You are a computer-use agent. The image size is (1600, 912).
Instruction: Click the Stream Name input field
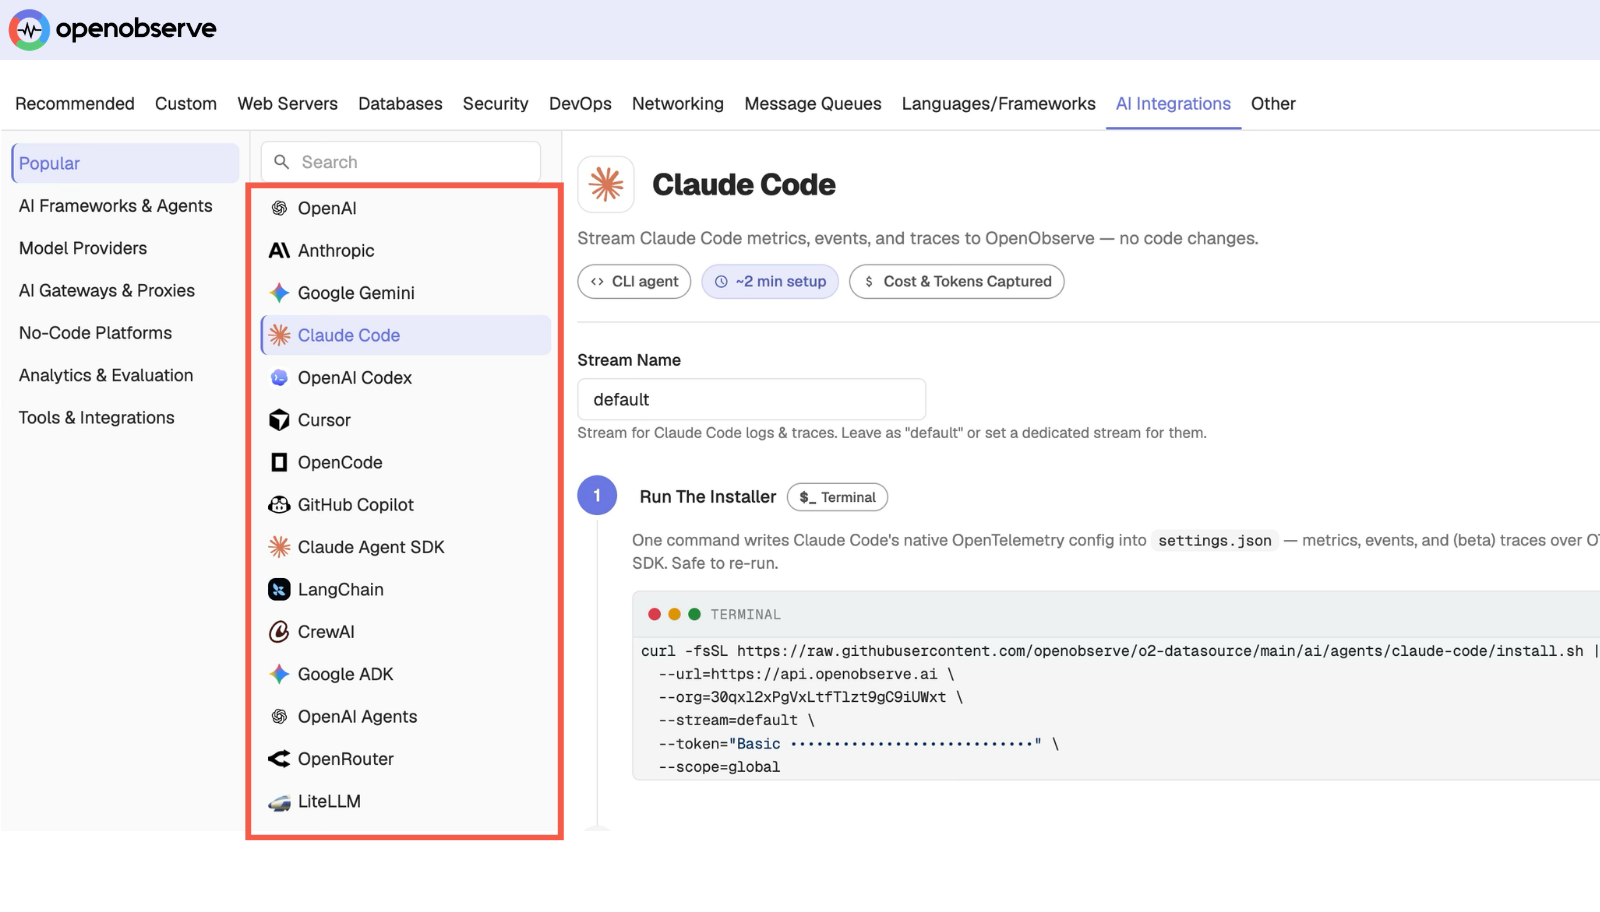pos(752,399)
